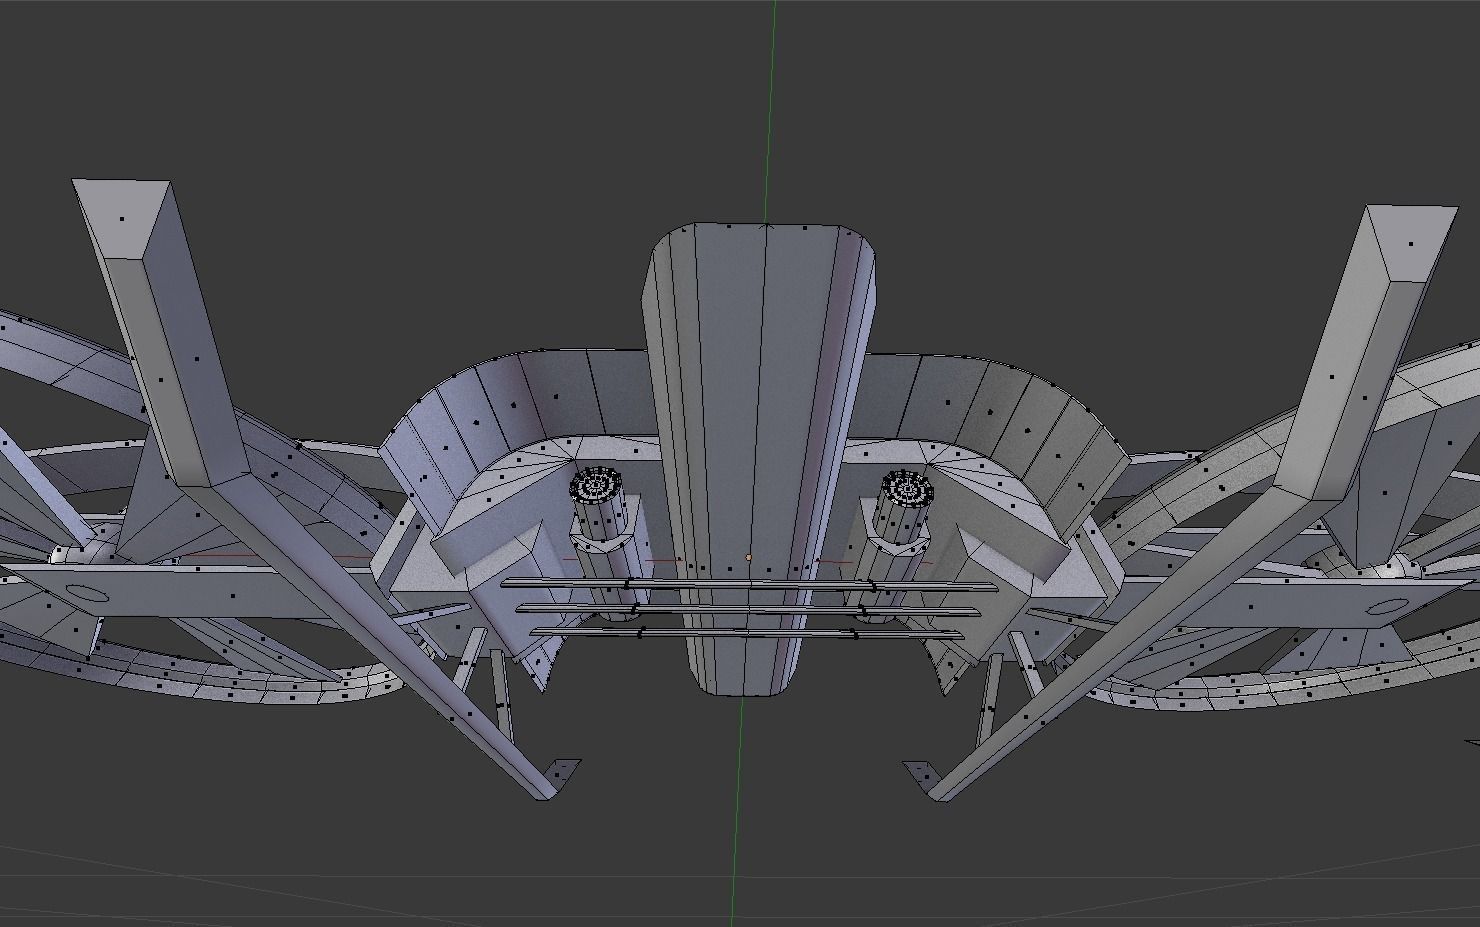The image size is (1480, 927).
Task: Click the right cylindrical turbine with dotted cap
Action: 908,490
